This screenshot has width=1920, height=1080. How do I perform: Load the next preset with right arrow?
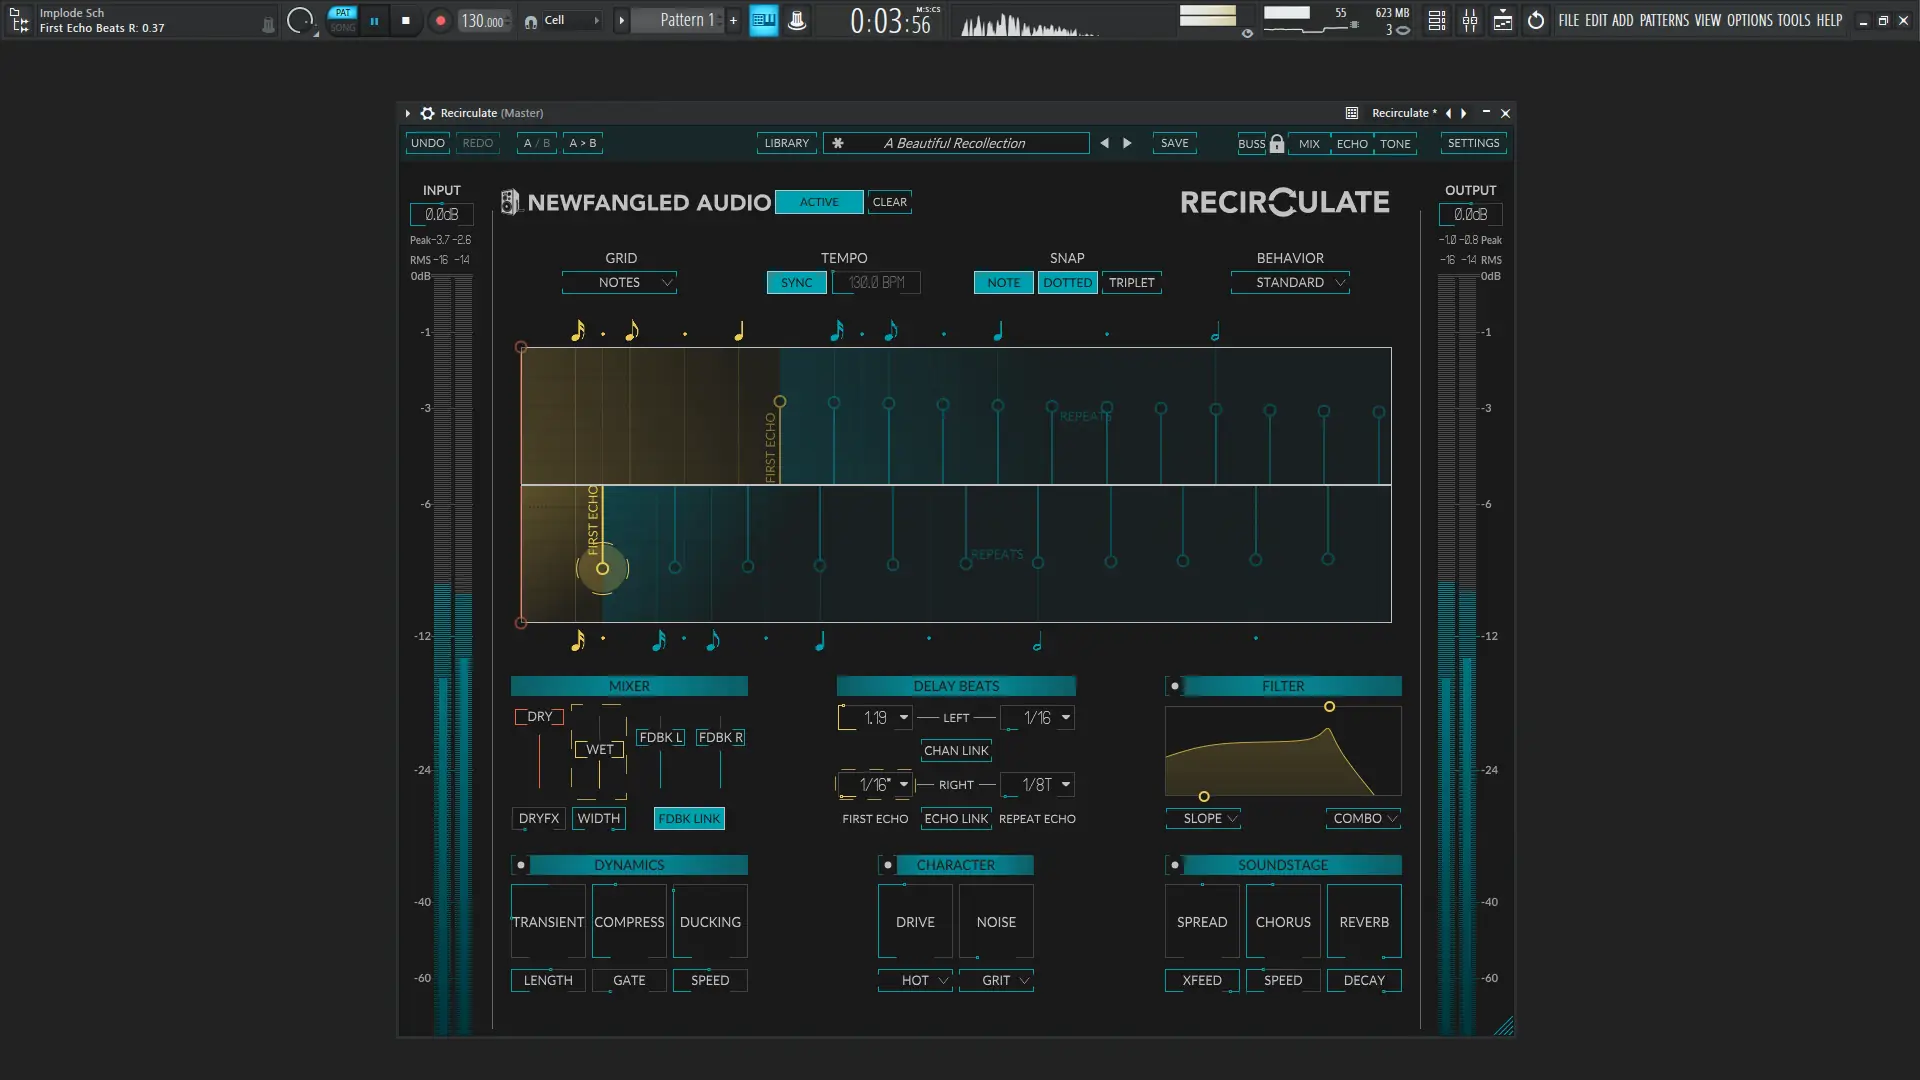point(1128,143)
